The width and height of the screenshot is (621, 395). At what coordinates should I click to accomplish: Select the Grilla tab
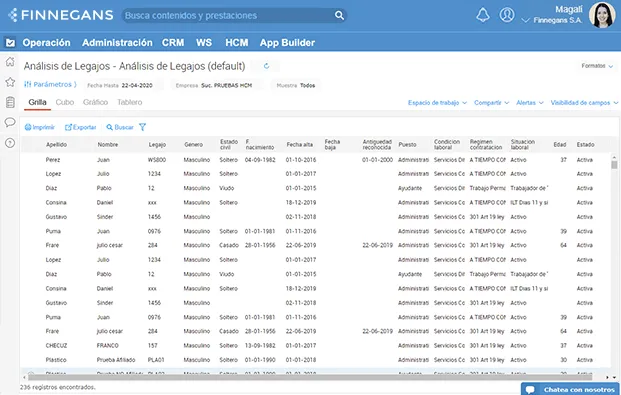[x=37, y=102]
